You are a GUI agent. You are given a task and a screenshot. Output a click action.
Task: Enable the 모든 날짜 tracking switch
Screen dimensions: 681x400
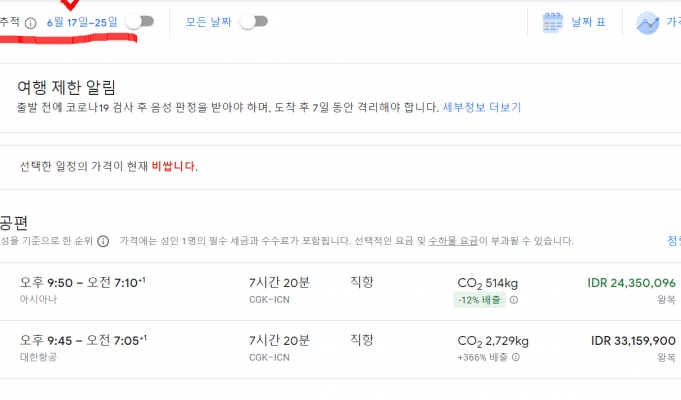tap(254, 21)
